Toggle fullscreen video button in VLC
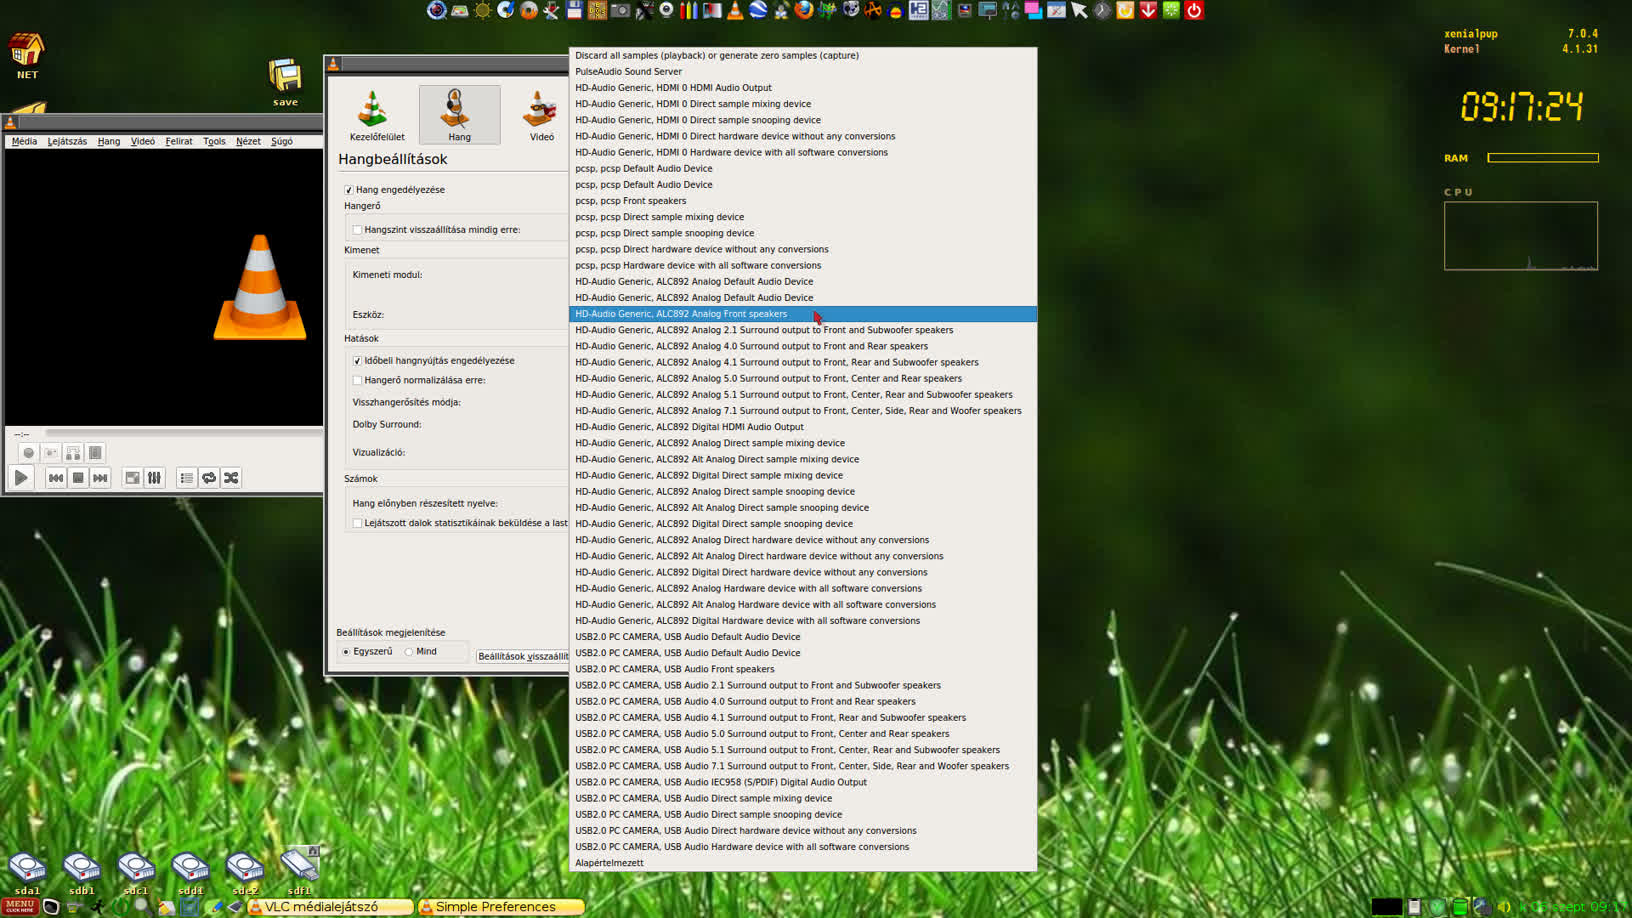The image size is (1632, 918). [132, 478]
